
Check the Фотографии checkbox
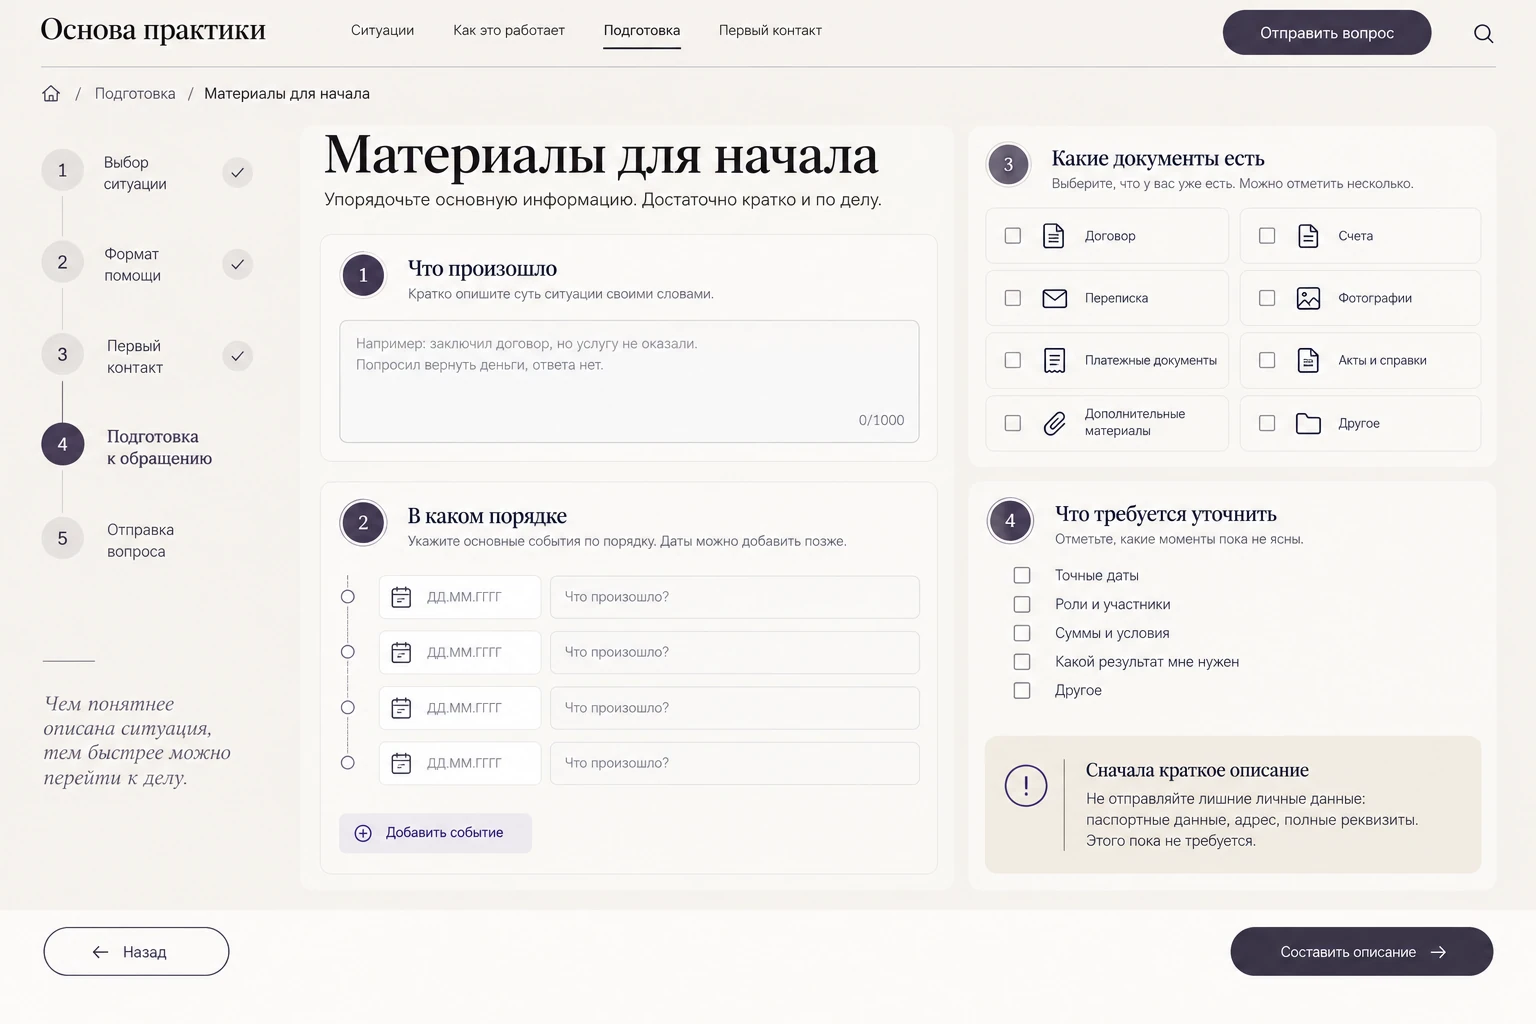(1267, 298)
